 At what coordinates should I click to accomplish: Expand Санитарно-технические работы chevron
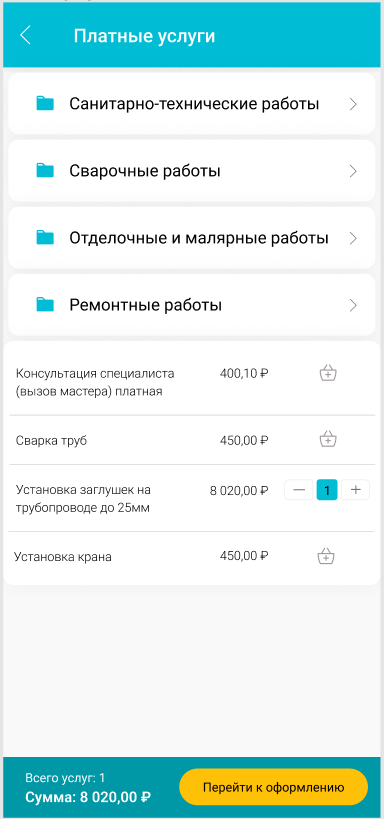[353, 104]
